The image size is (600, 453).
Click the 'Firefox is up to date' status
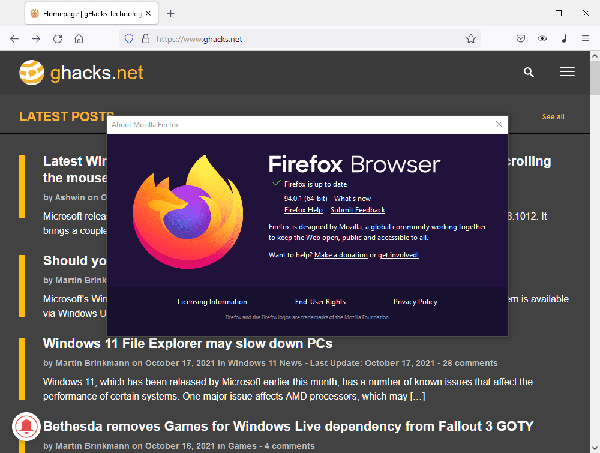pos(315,184)
